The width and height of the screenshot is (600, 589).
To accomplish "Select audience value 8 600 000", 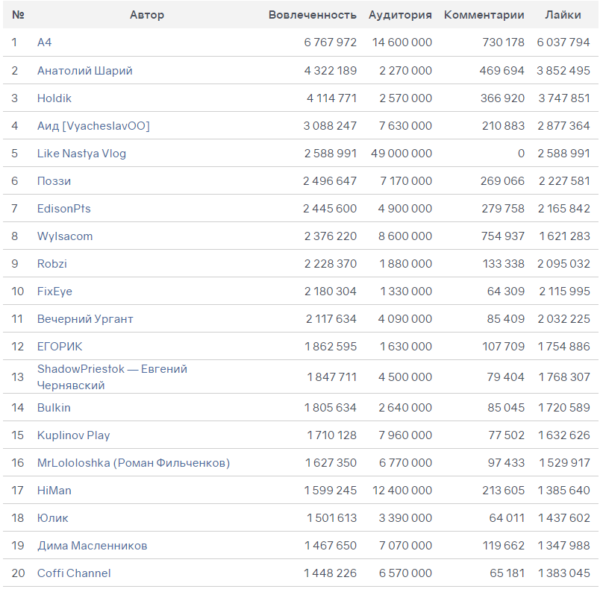I will tap(405, 236).
